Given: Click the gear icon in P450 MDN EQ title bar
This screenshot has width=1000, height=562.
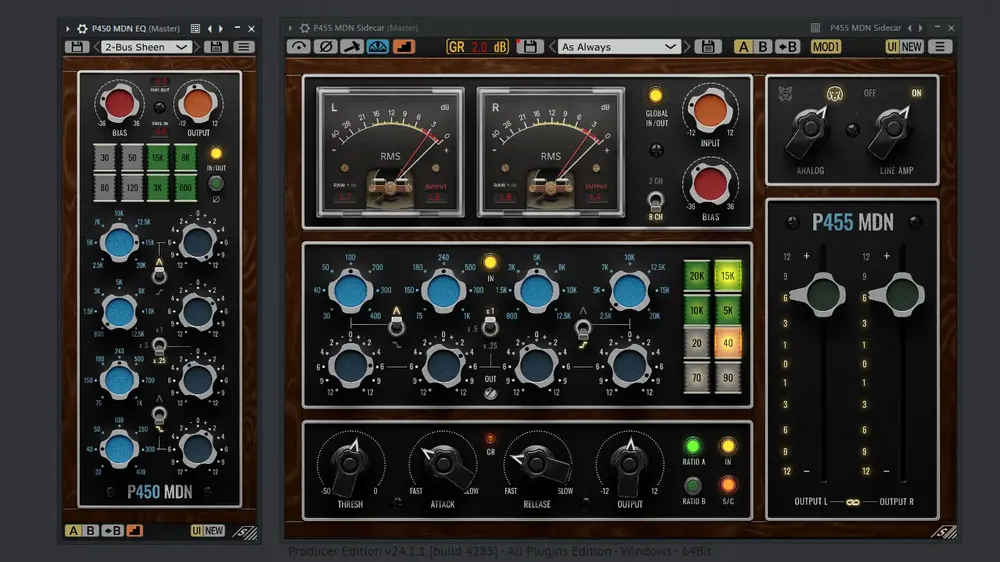Looking at the screenshot, I should coord(82,29).
